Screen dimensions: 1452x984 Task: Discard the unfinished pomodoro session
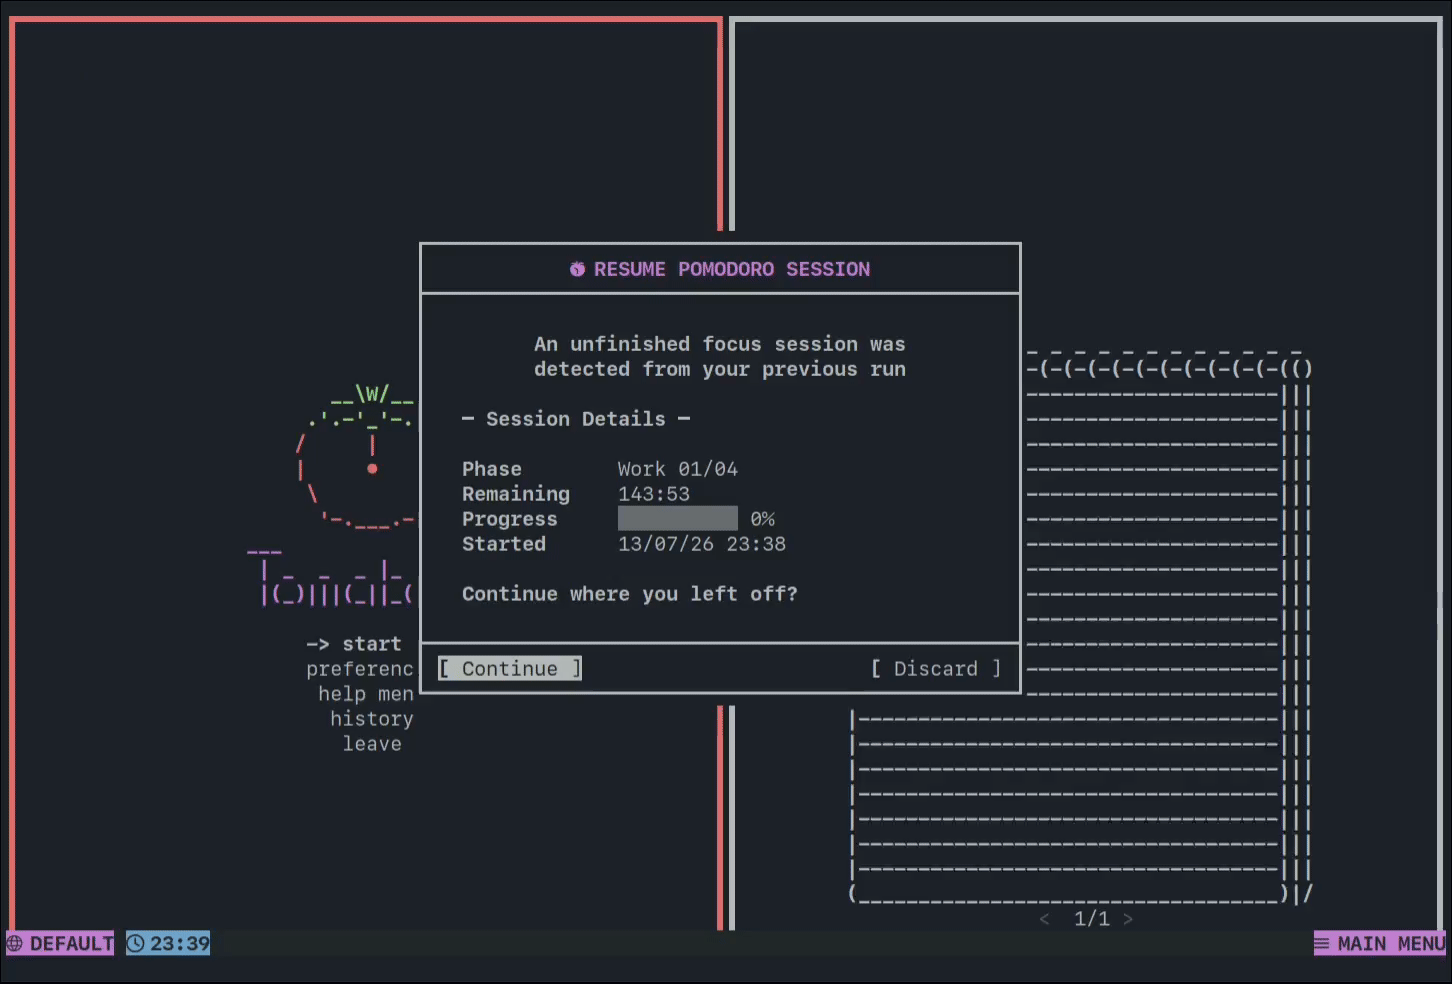tap(936, 668)
